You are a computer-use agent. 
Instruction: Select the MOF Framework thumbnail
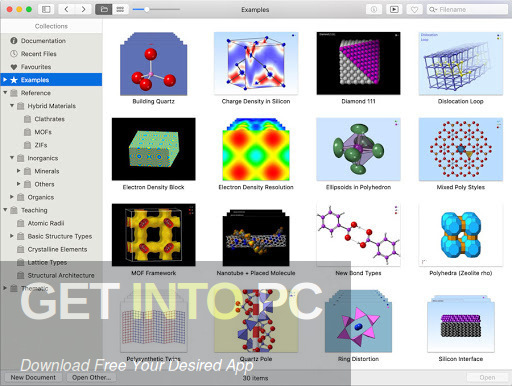[x=153, y=235]
